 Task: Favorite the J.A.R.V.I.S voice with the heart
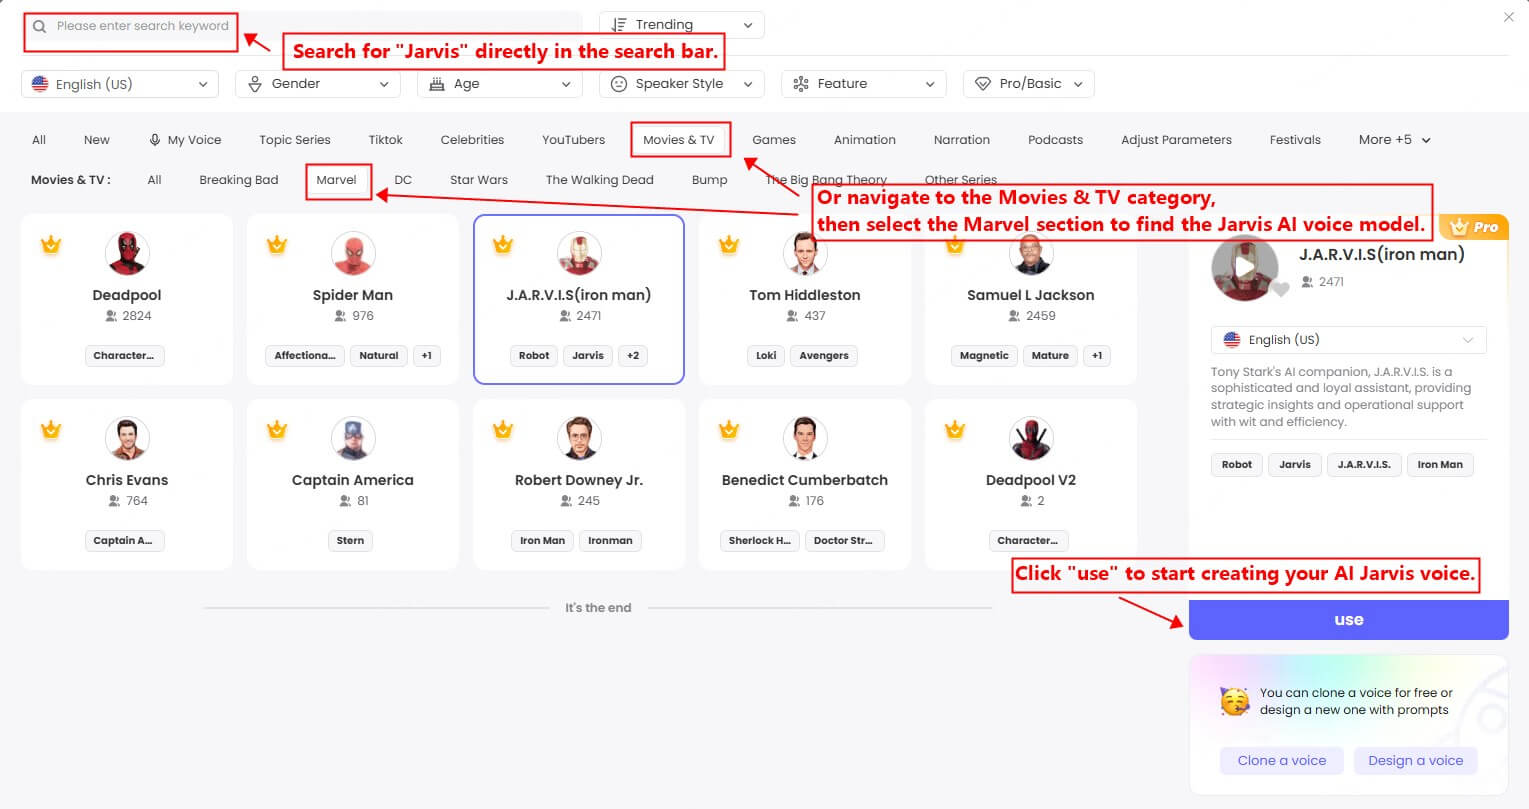1279,288
